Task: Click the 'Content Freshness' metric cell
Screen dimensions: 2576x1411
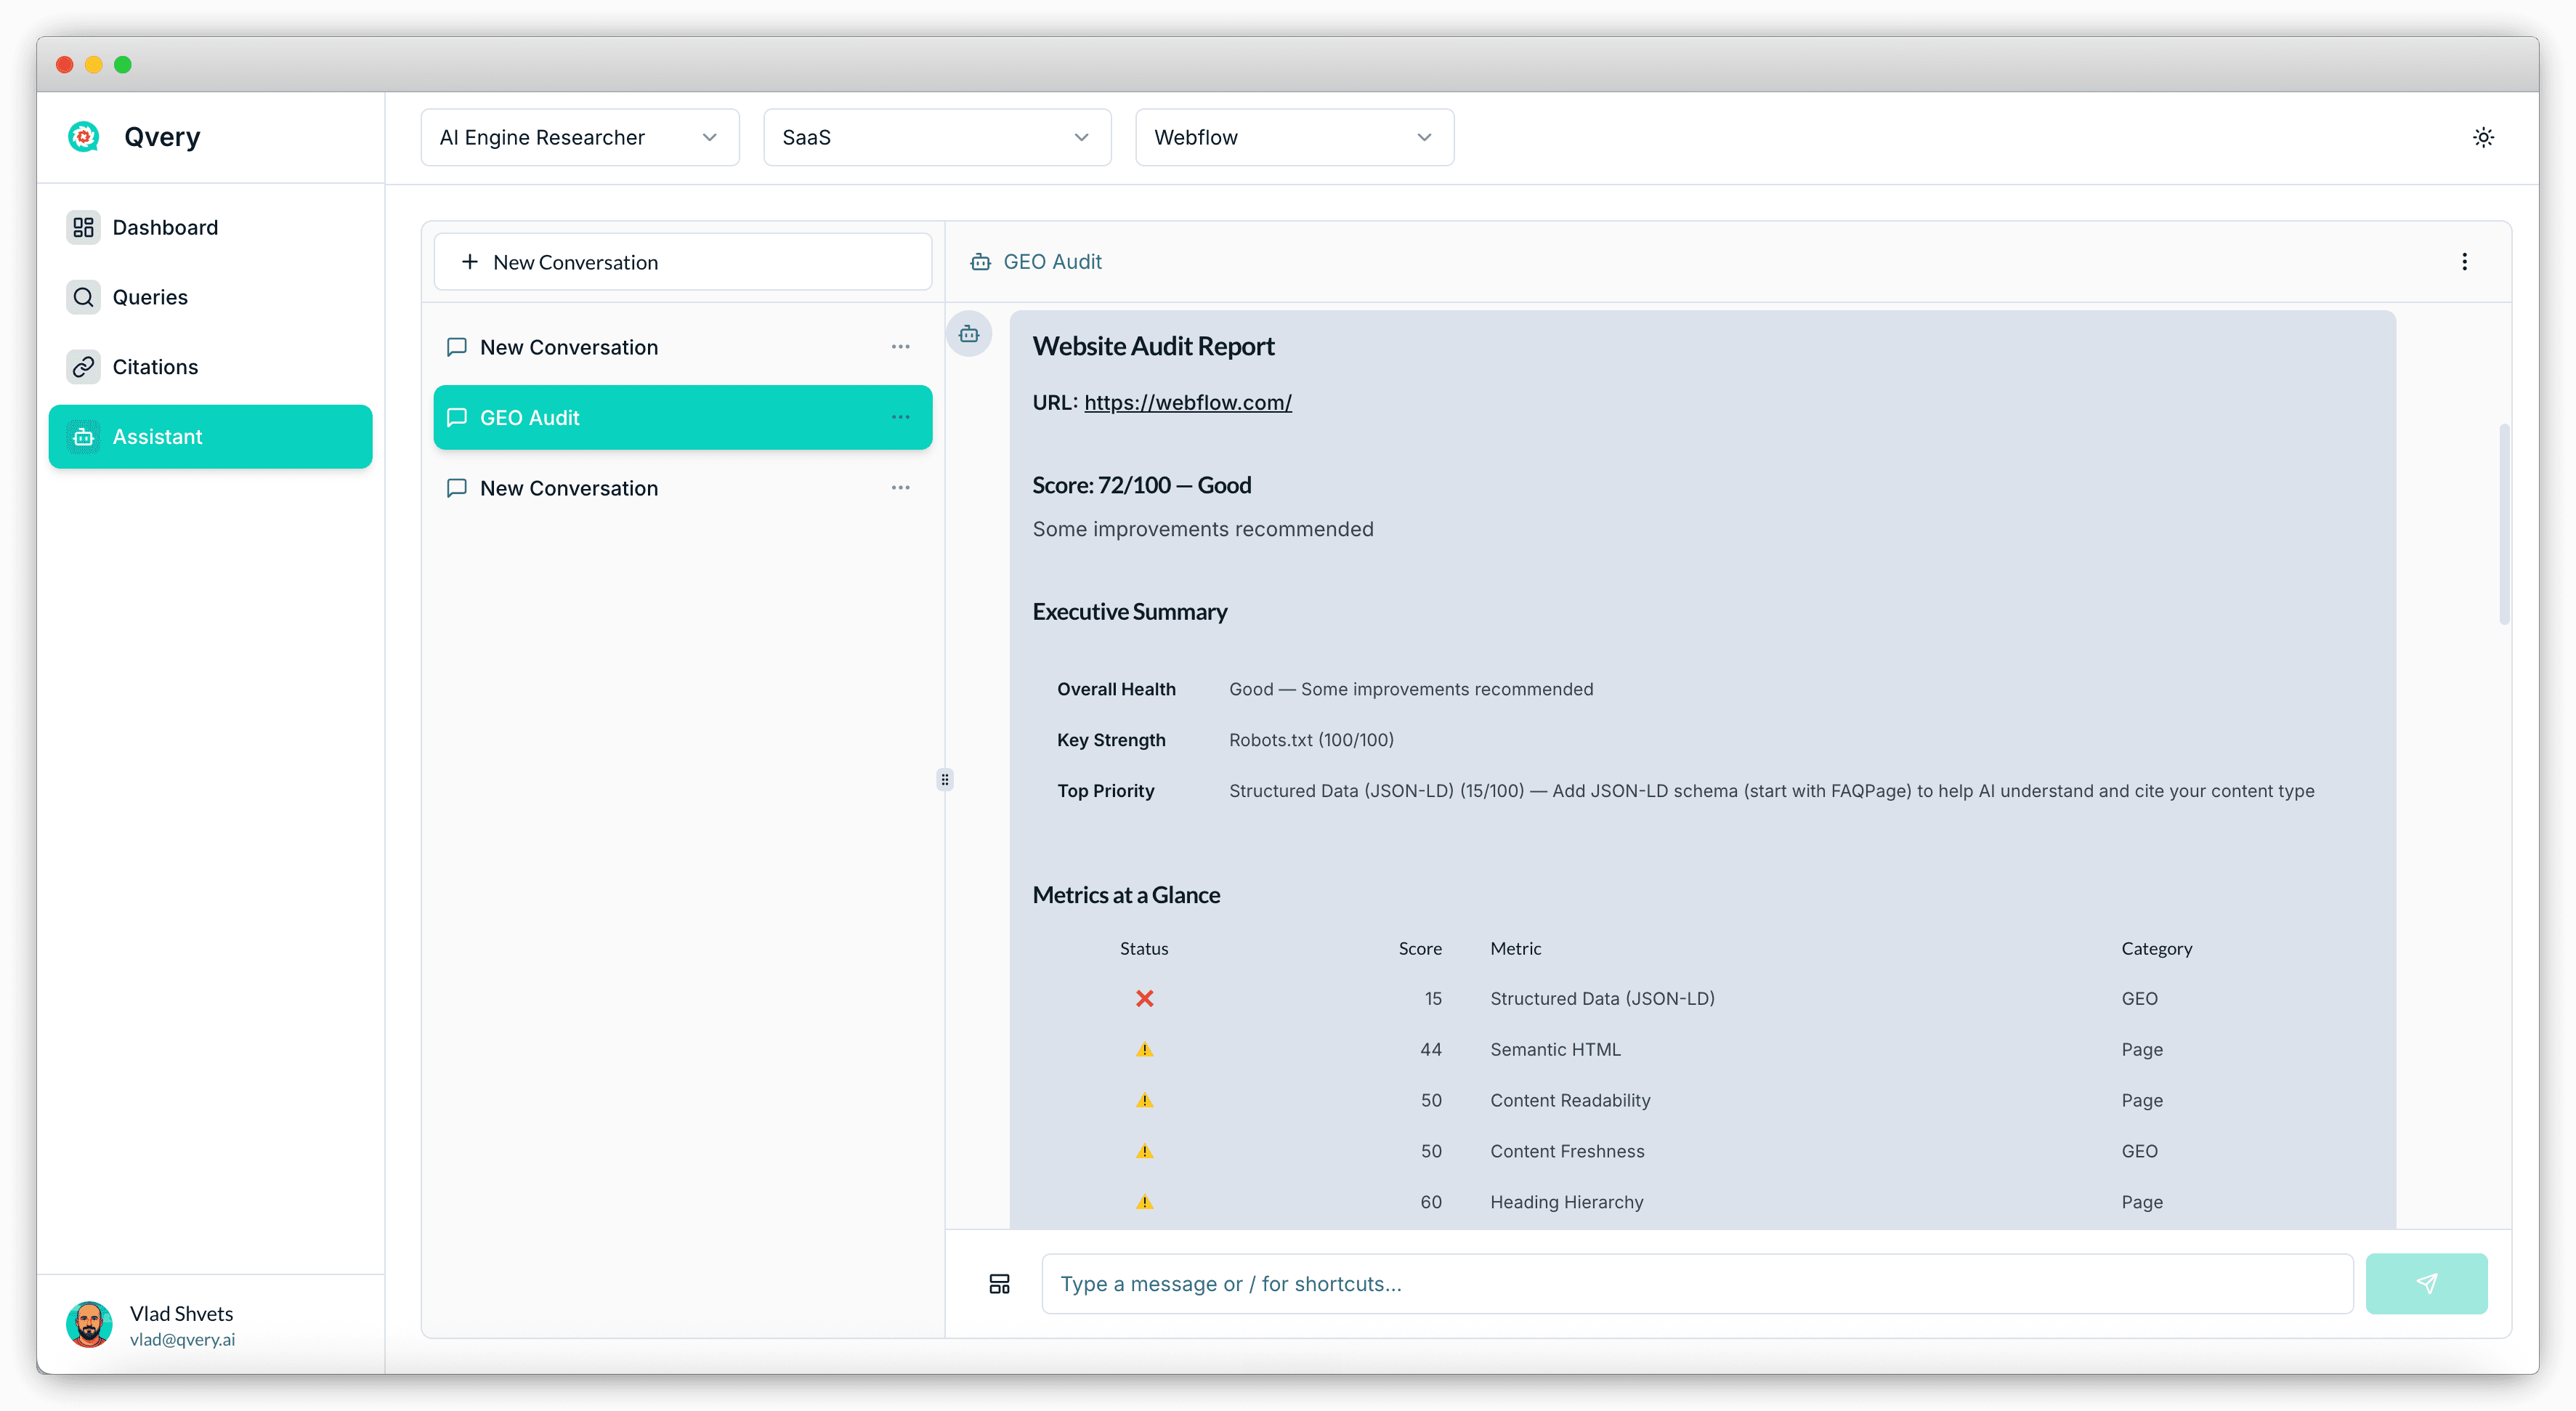Action: tap(1567, 1152)
